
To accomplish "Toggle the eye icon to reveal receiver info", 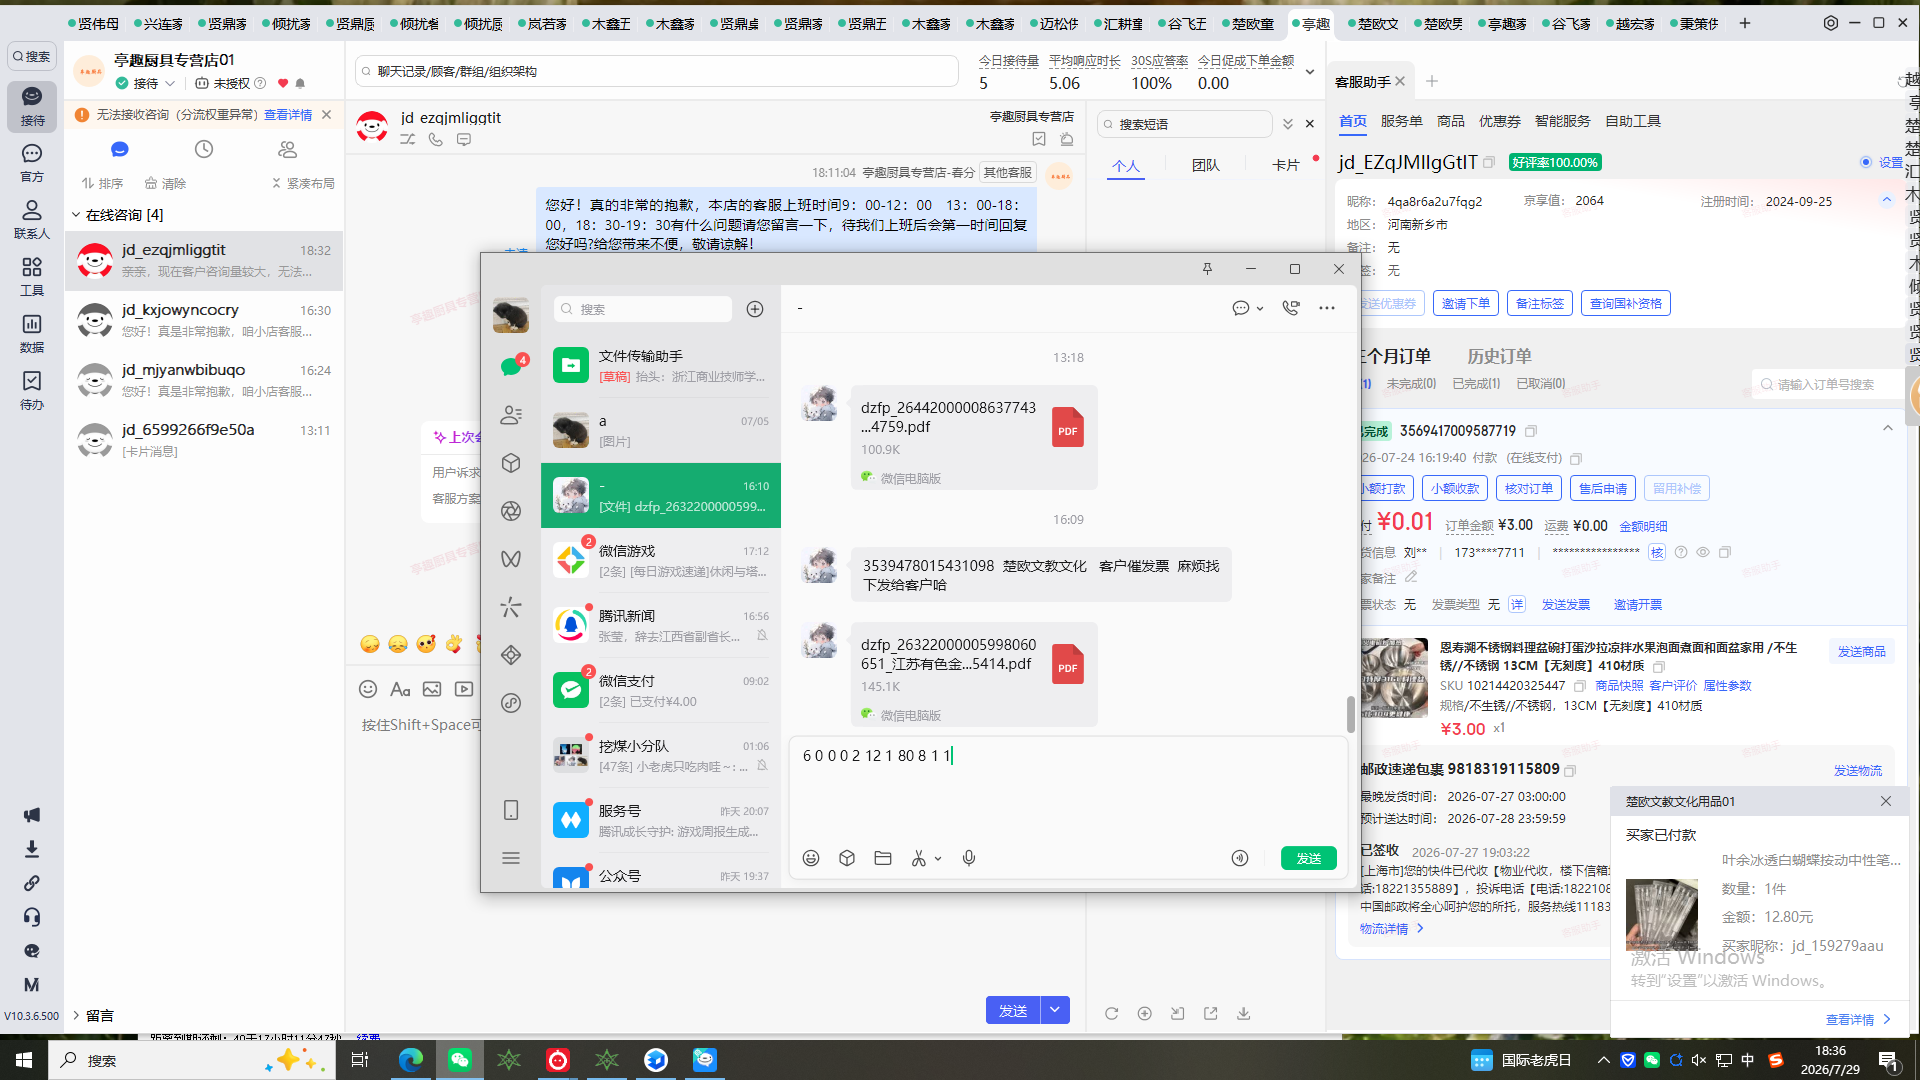I will (x=1703, y=552).
